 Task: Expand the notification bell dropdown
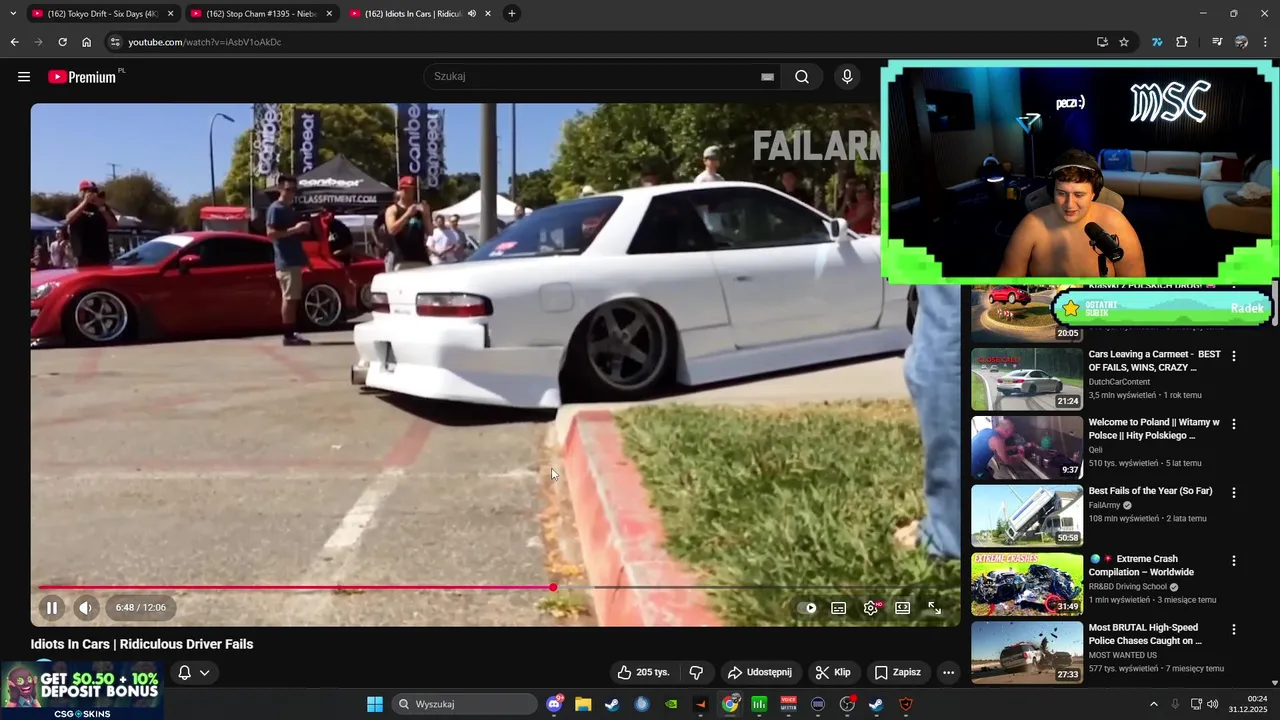click(x=194, y=672)
